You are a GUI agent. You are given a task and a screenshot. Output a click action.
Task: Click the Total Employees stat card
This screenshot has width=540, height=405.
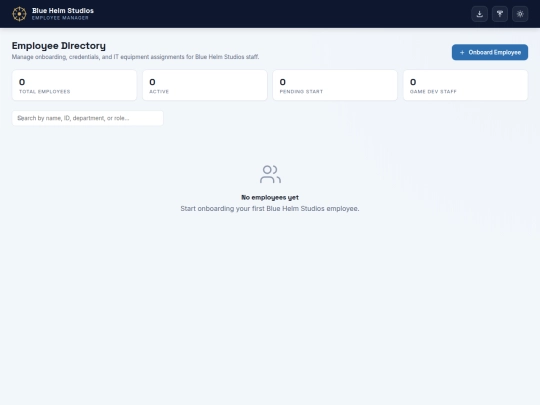pos(74,85)
